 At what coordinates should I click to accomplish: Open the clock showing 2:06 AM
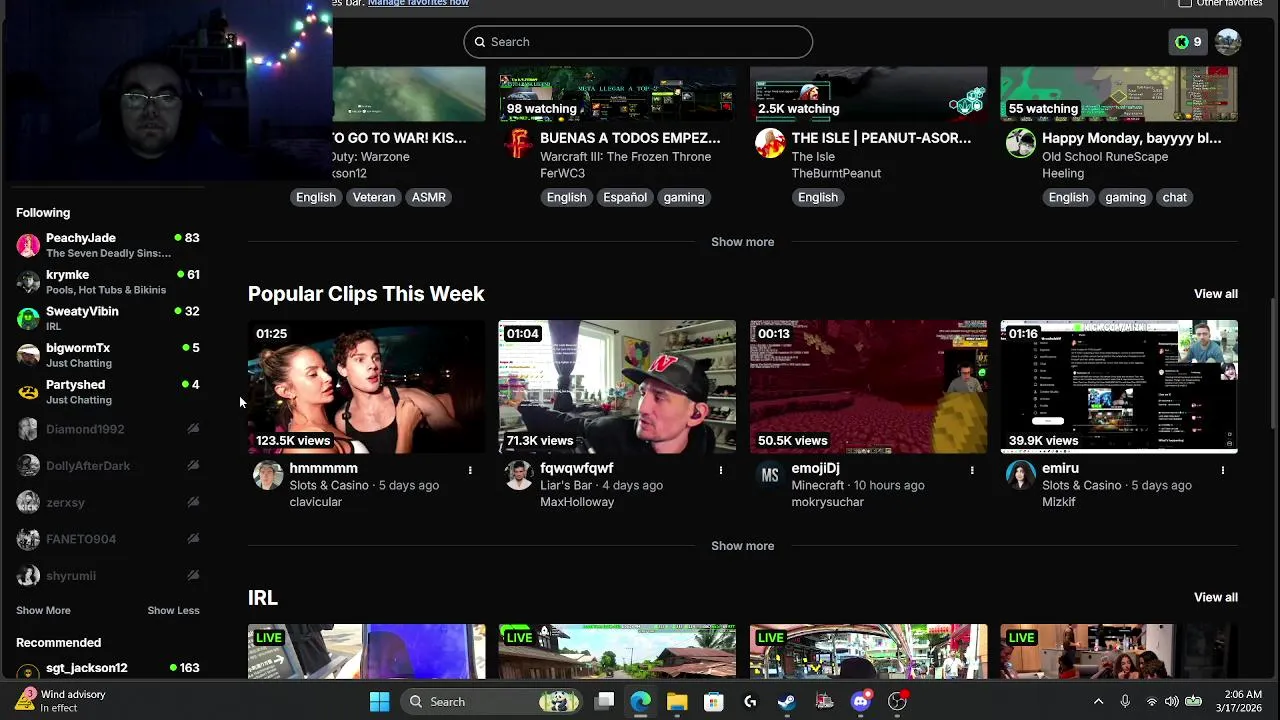point(1244,701)
